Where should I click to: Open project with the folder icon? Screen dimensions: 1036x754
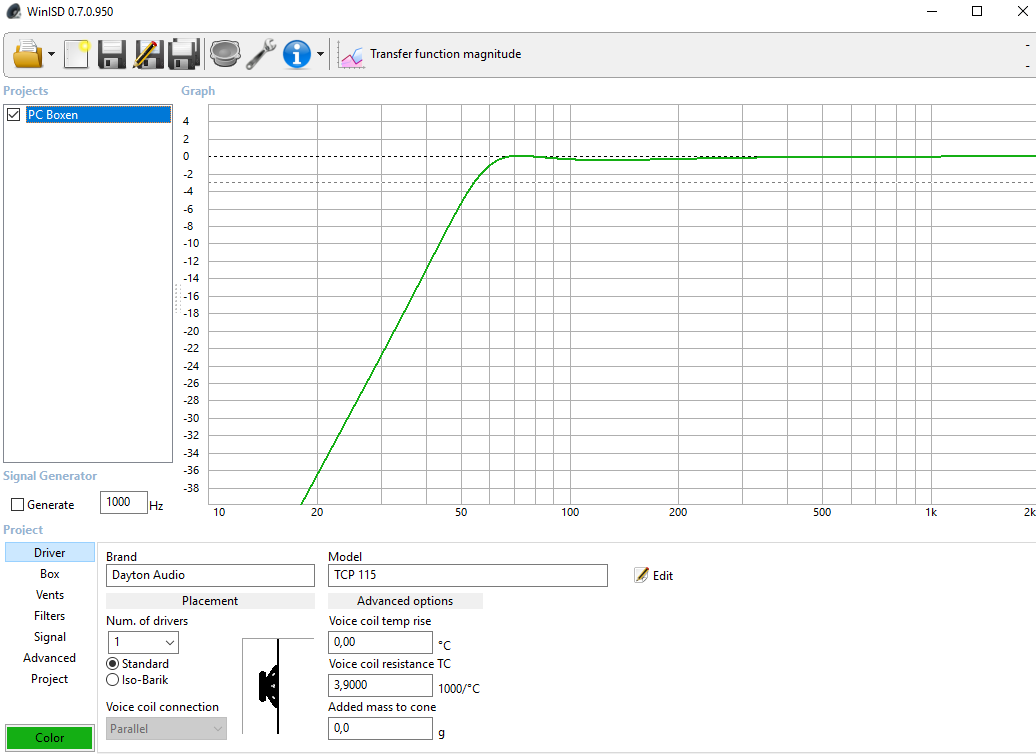[28, 54]
